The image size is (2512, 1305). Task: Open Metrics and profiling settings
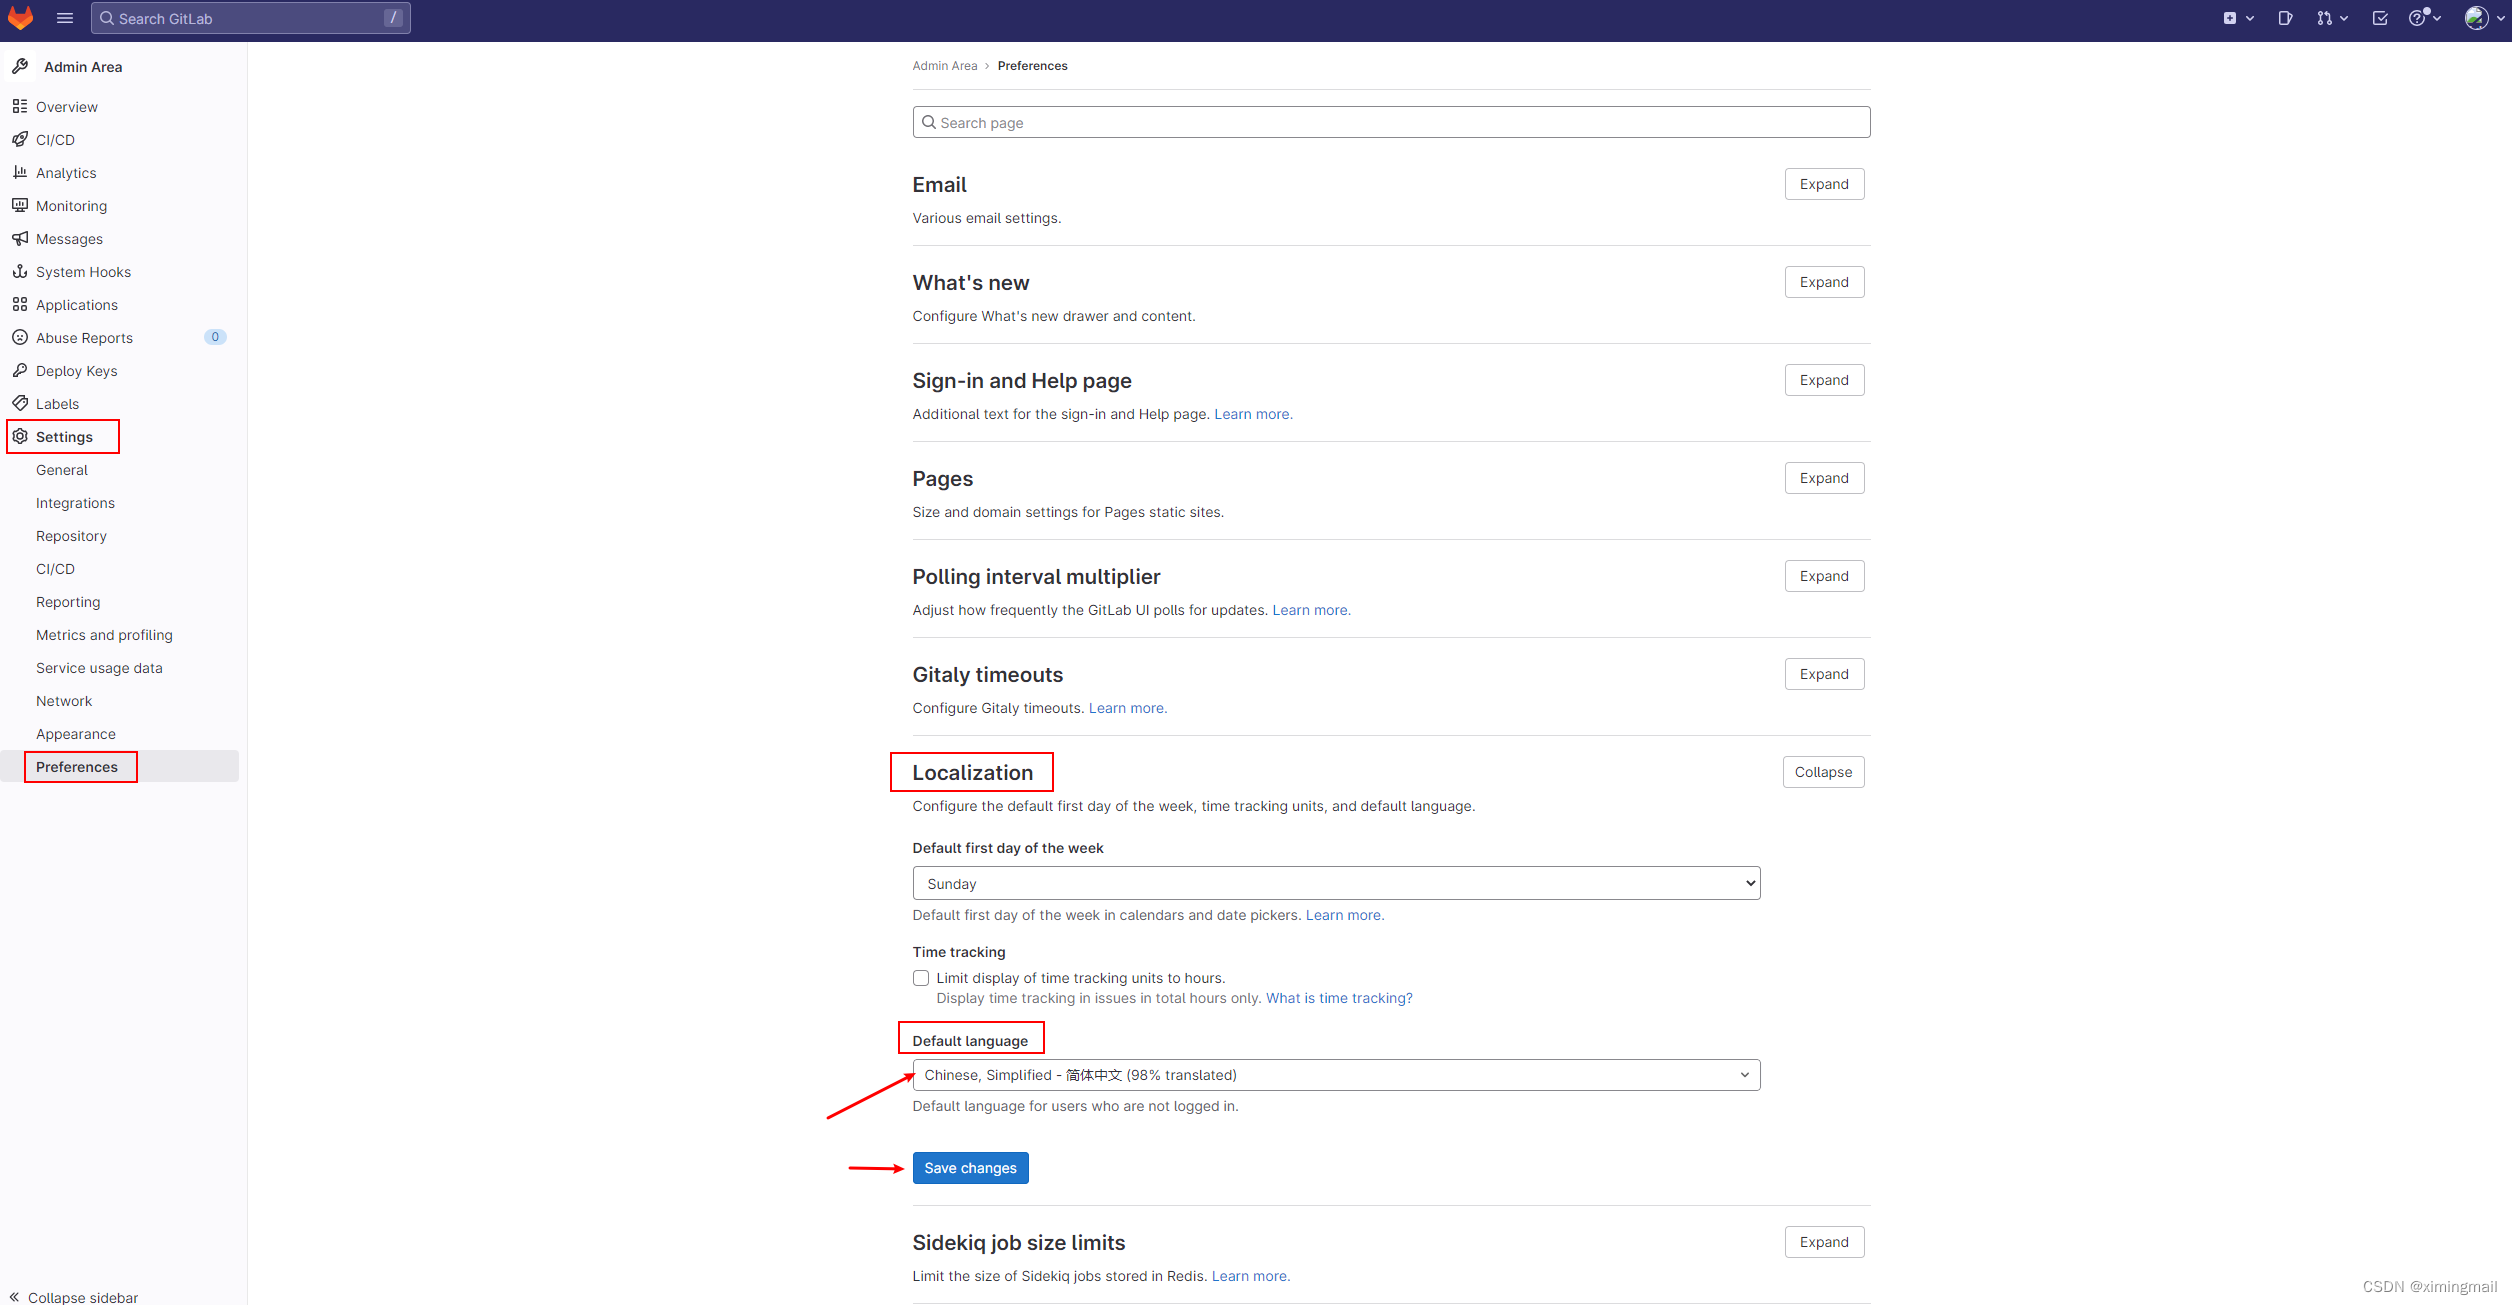[x=104, y=635]
